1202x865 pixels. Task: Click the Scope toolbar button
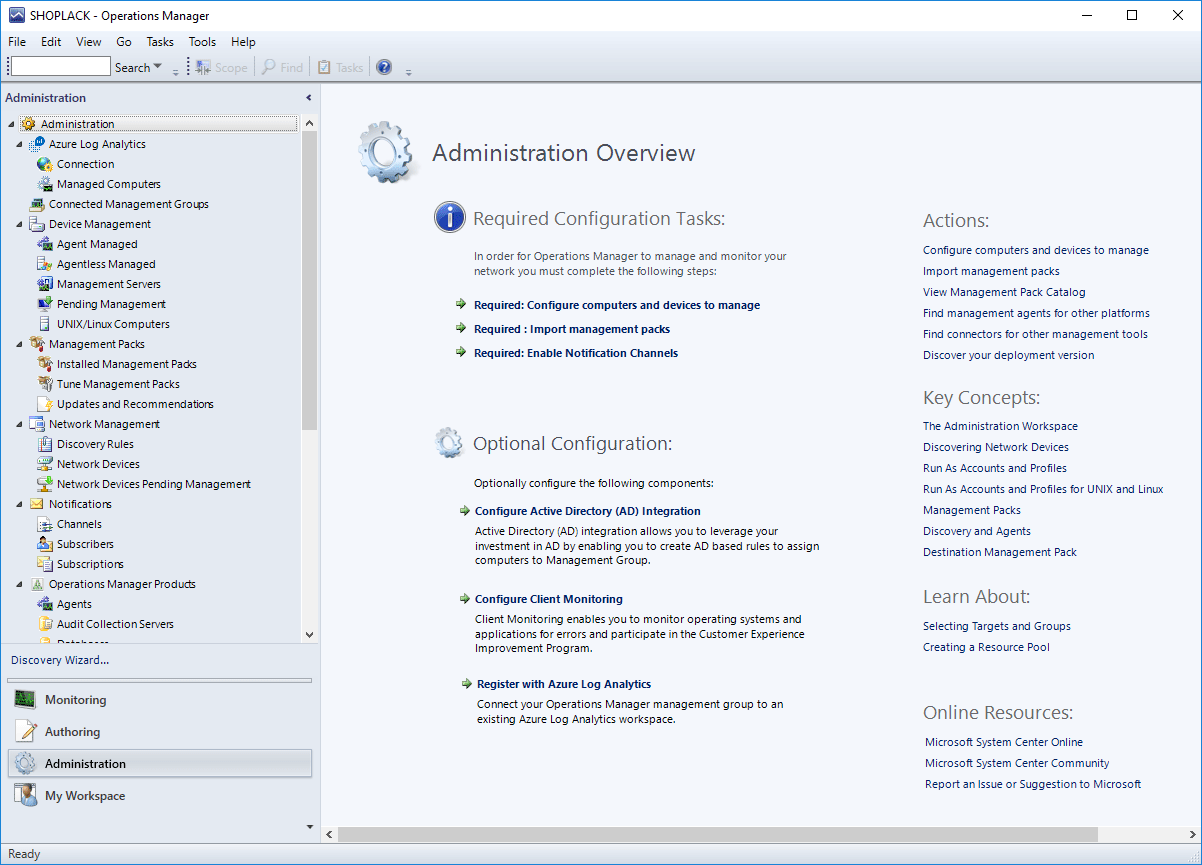pos(221,67)
